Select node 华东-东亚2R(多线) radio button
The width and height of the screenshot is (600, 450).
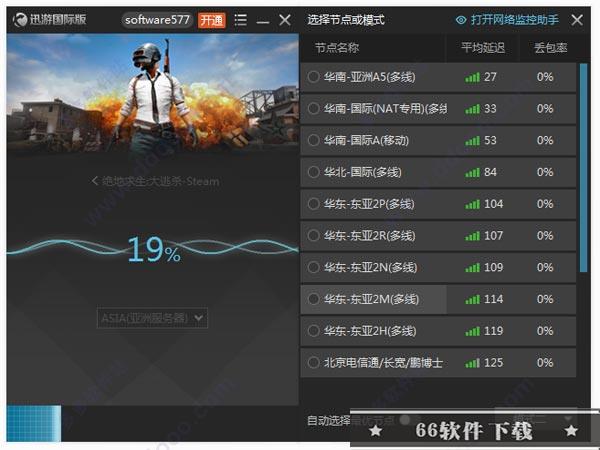coord(313,236)
